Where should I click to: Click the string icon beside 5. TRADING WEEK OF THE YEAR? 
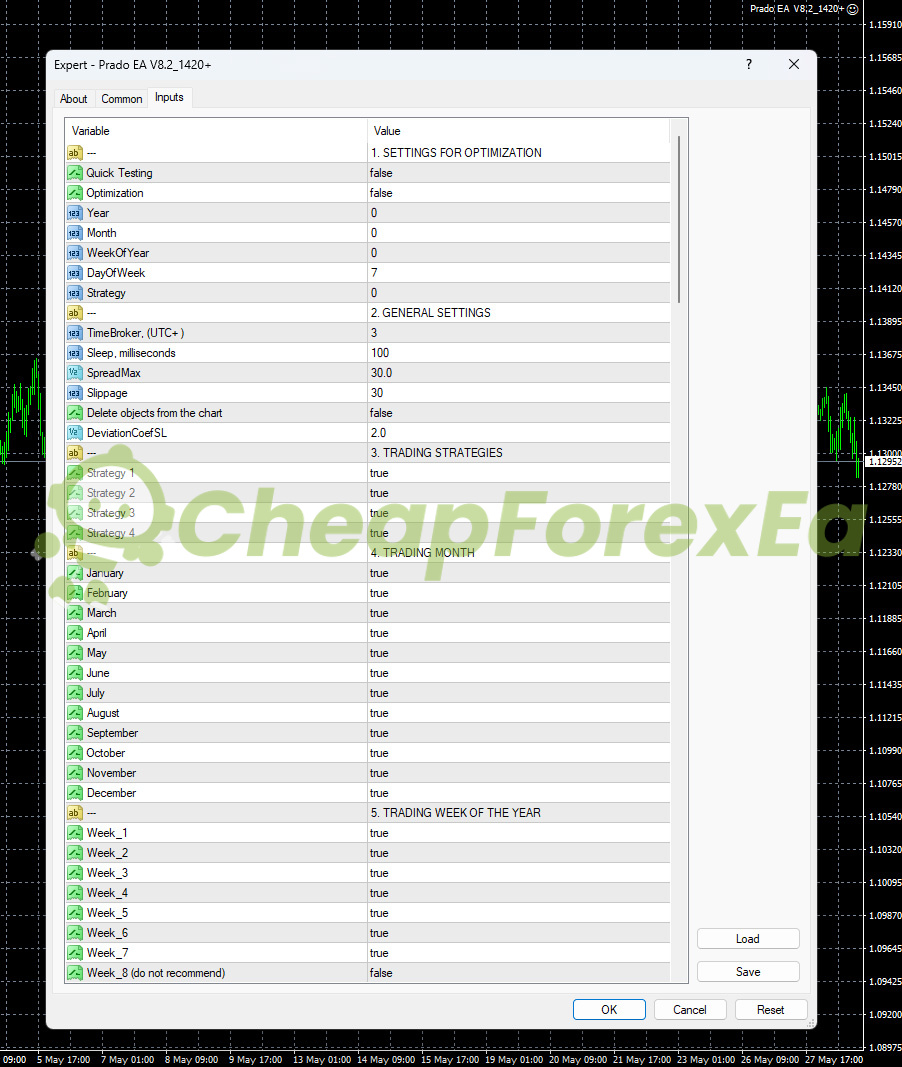tap(75, 813)
